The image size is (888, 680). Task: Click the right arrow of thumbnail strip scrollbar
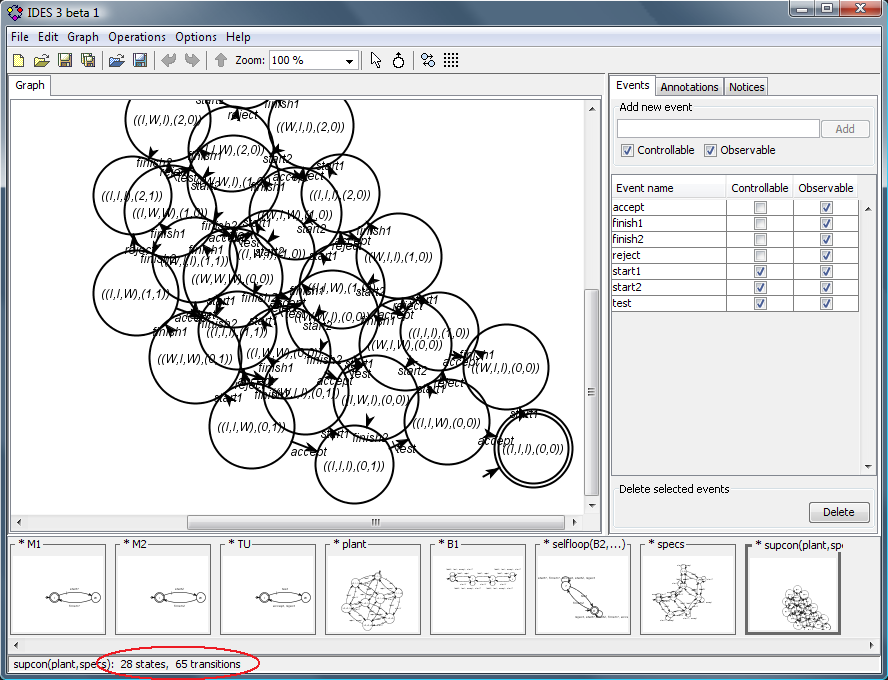pos(872,645)
